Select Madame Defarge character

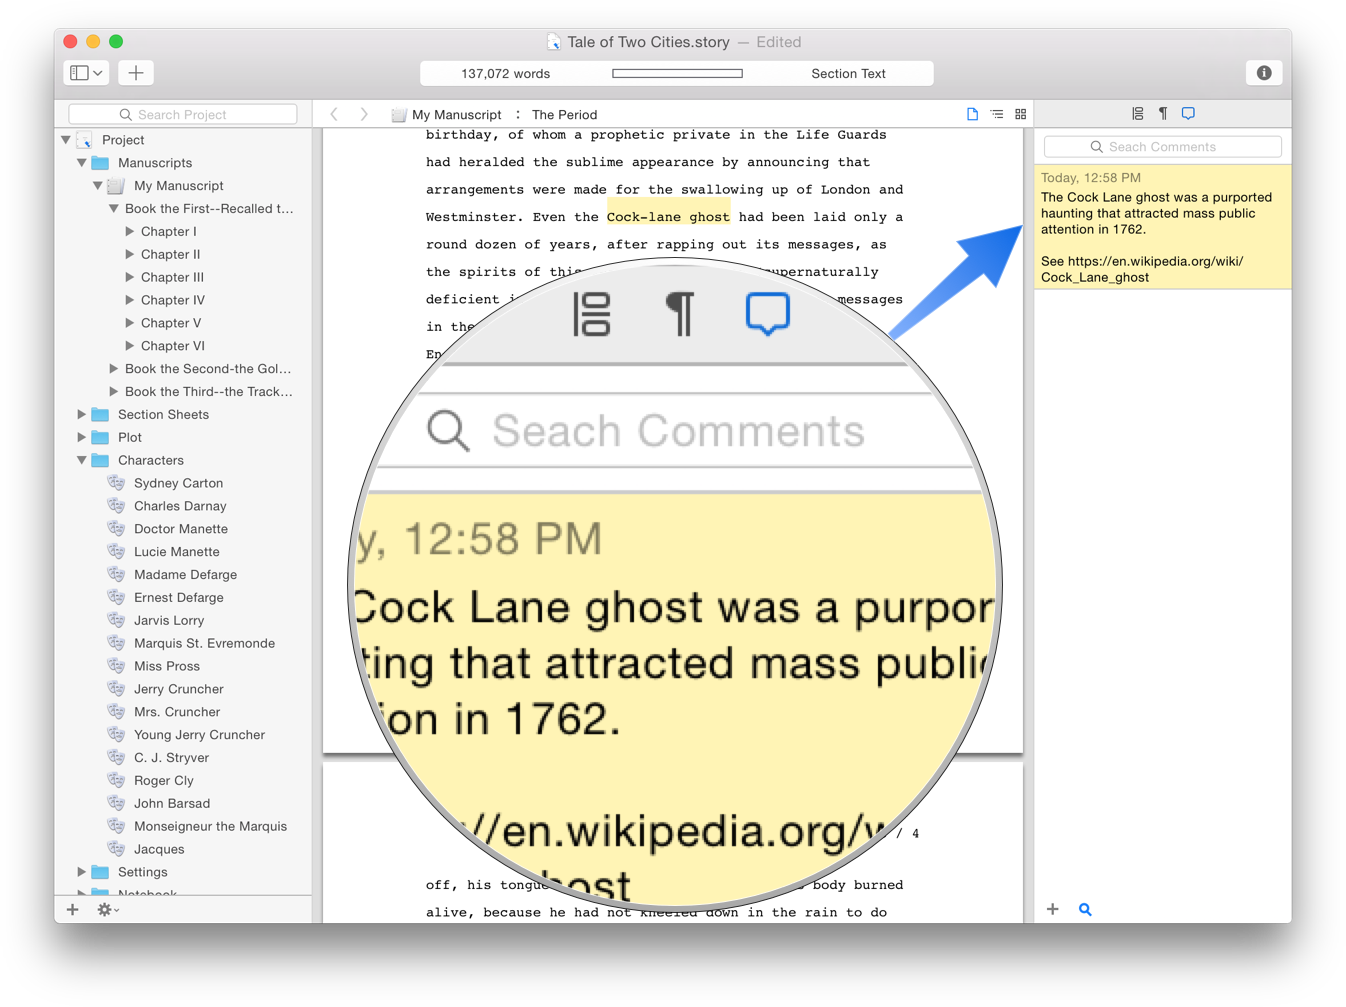185,575
